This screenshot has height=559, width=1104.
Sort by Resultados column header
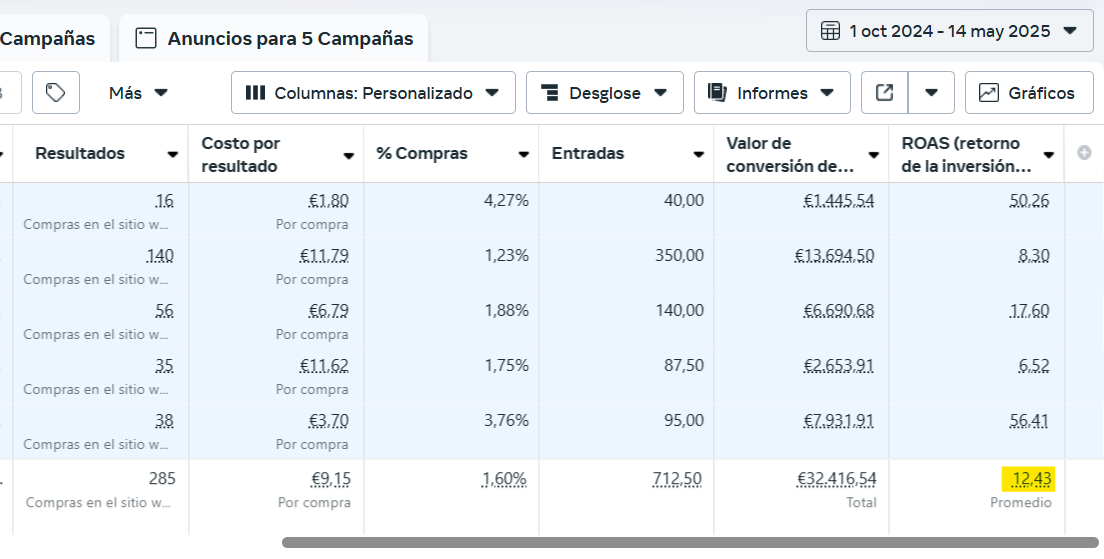click(x=80, y=153)
